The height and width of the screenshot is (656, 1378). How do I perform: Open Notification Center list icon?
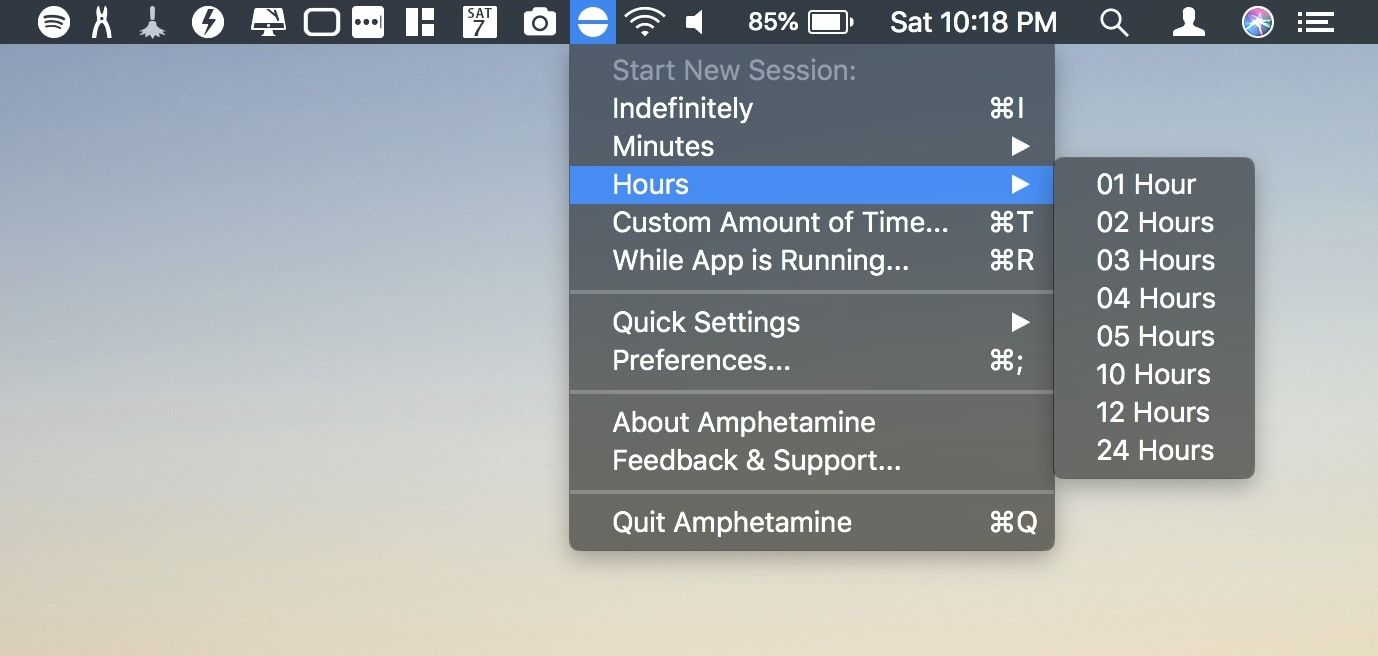coord(1315,22)
